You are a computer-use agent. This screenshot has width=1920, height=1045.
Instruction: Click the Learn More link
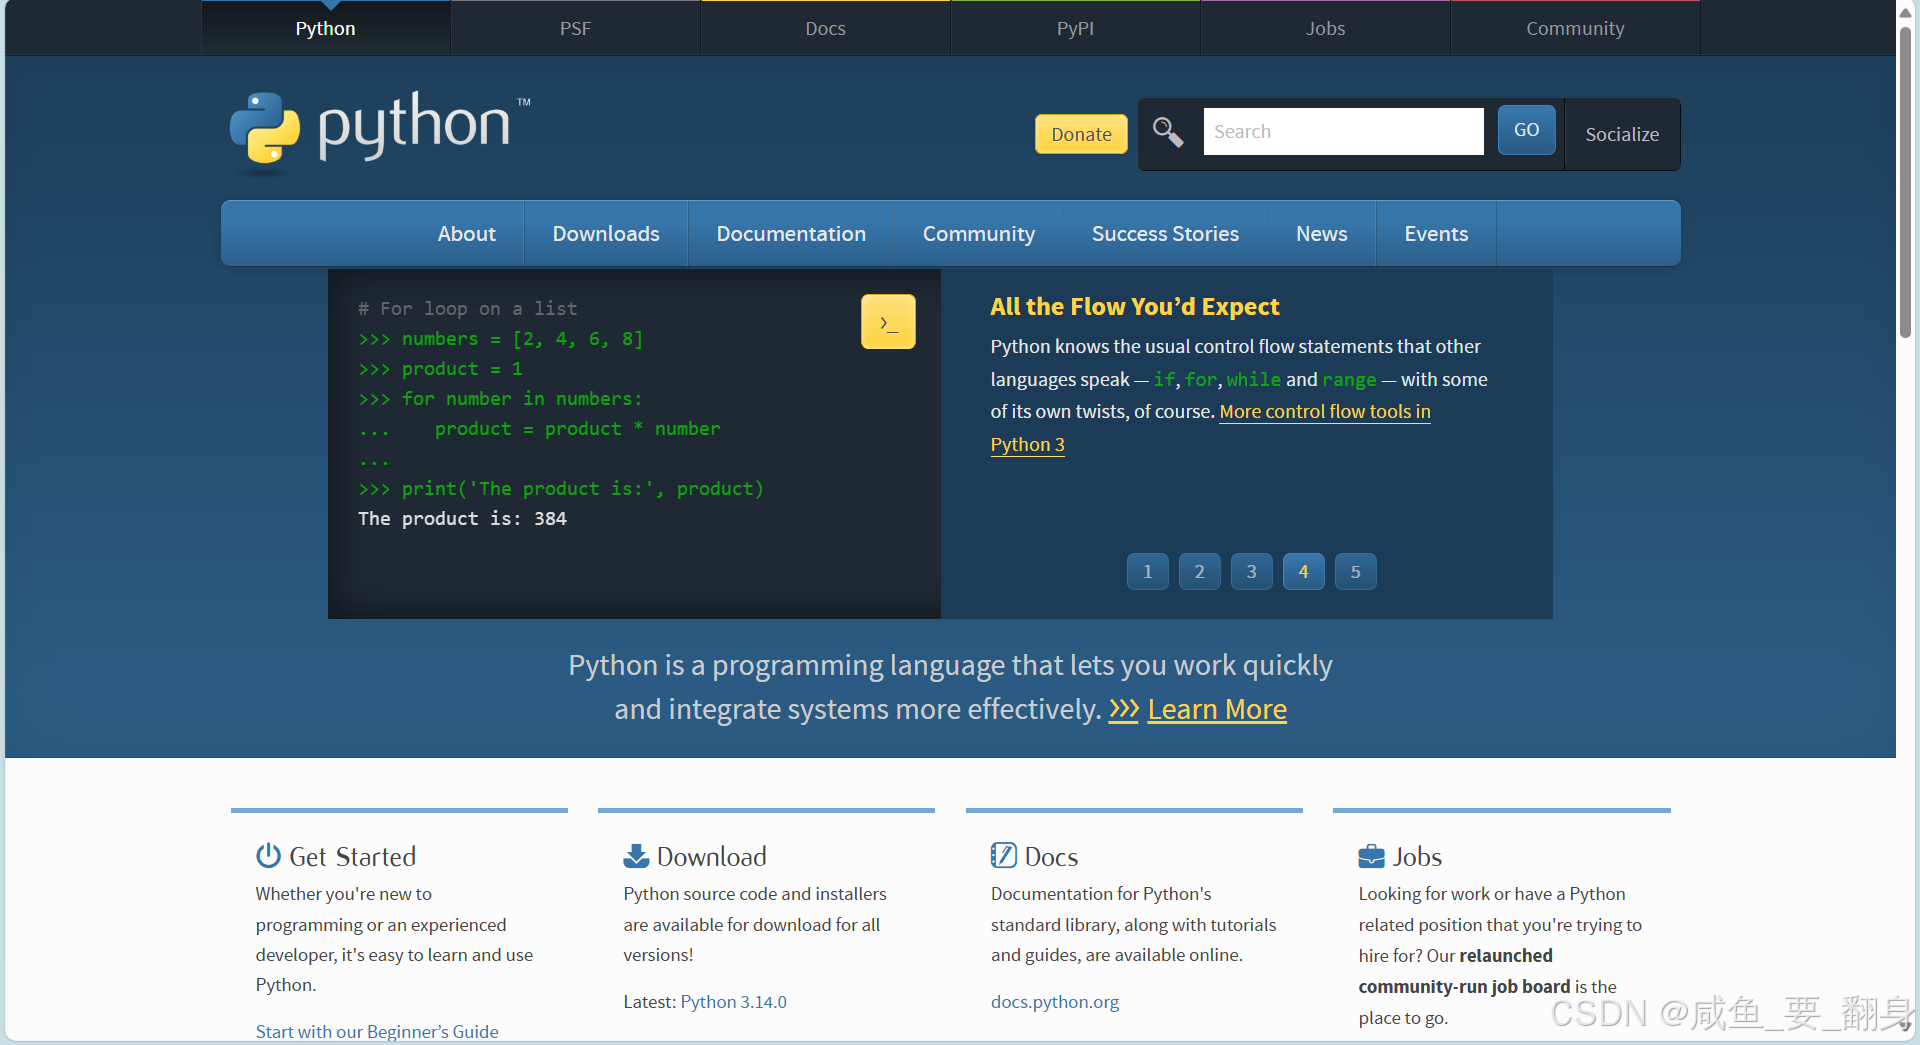1217,710
